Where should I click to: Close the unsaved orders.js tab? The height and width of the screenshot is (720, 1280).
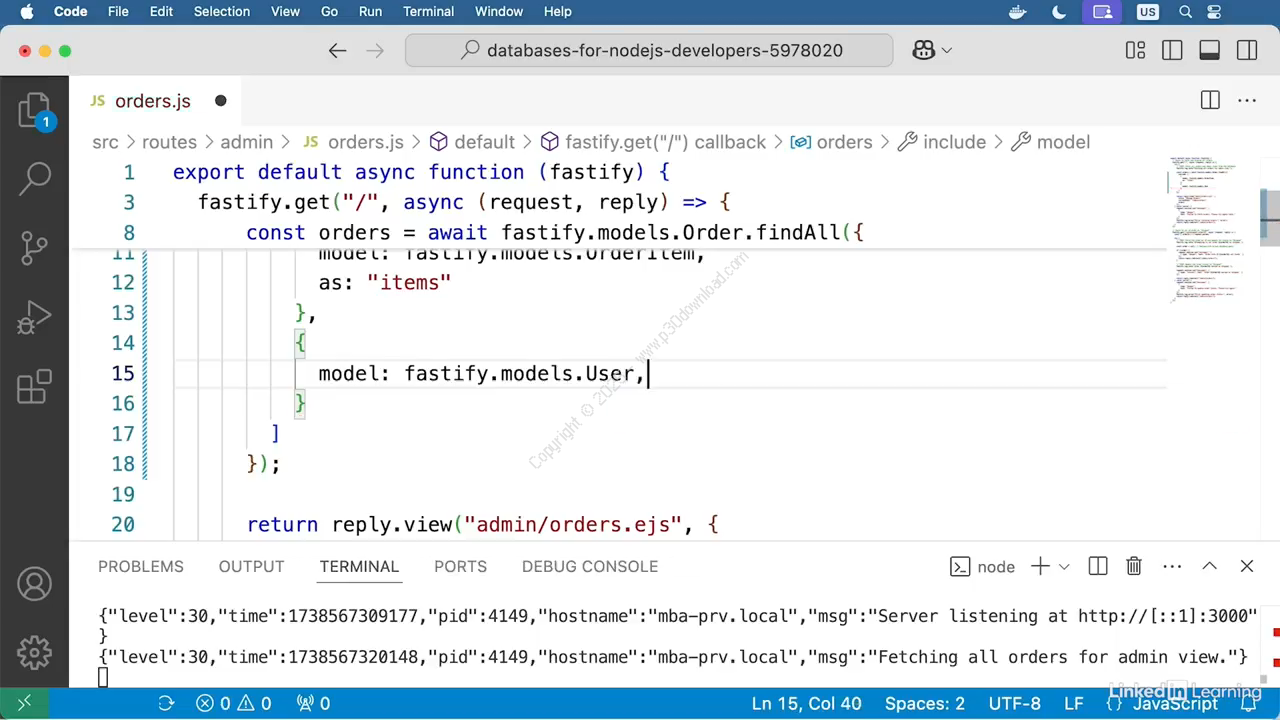(221, 101)
